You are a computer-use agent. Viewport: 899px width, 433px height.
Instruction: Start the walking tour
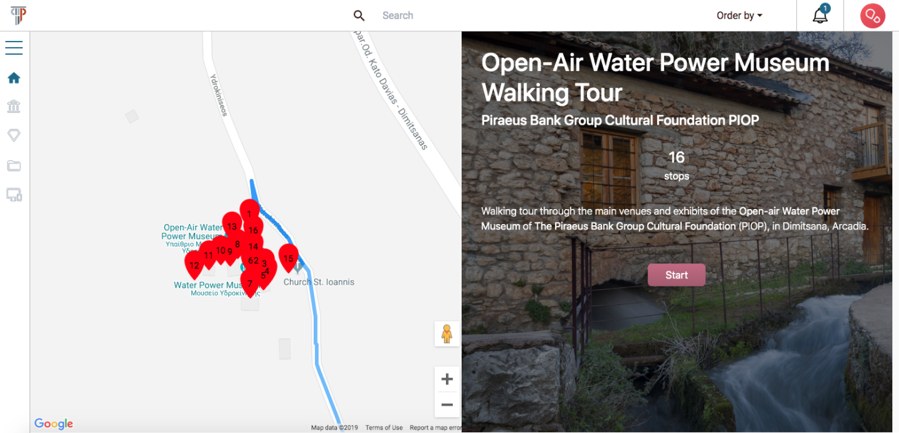677,275
